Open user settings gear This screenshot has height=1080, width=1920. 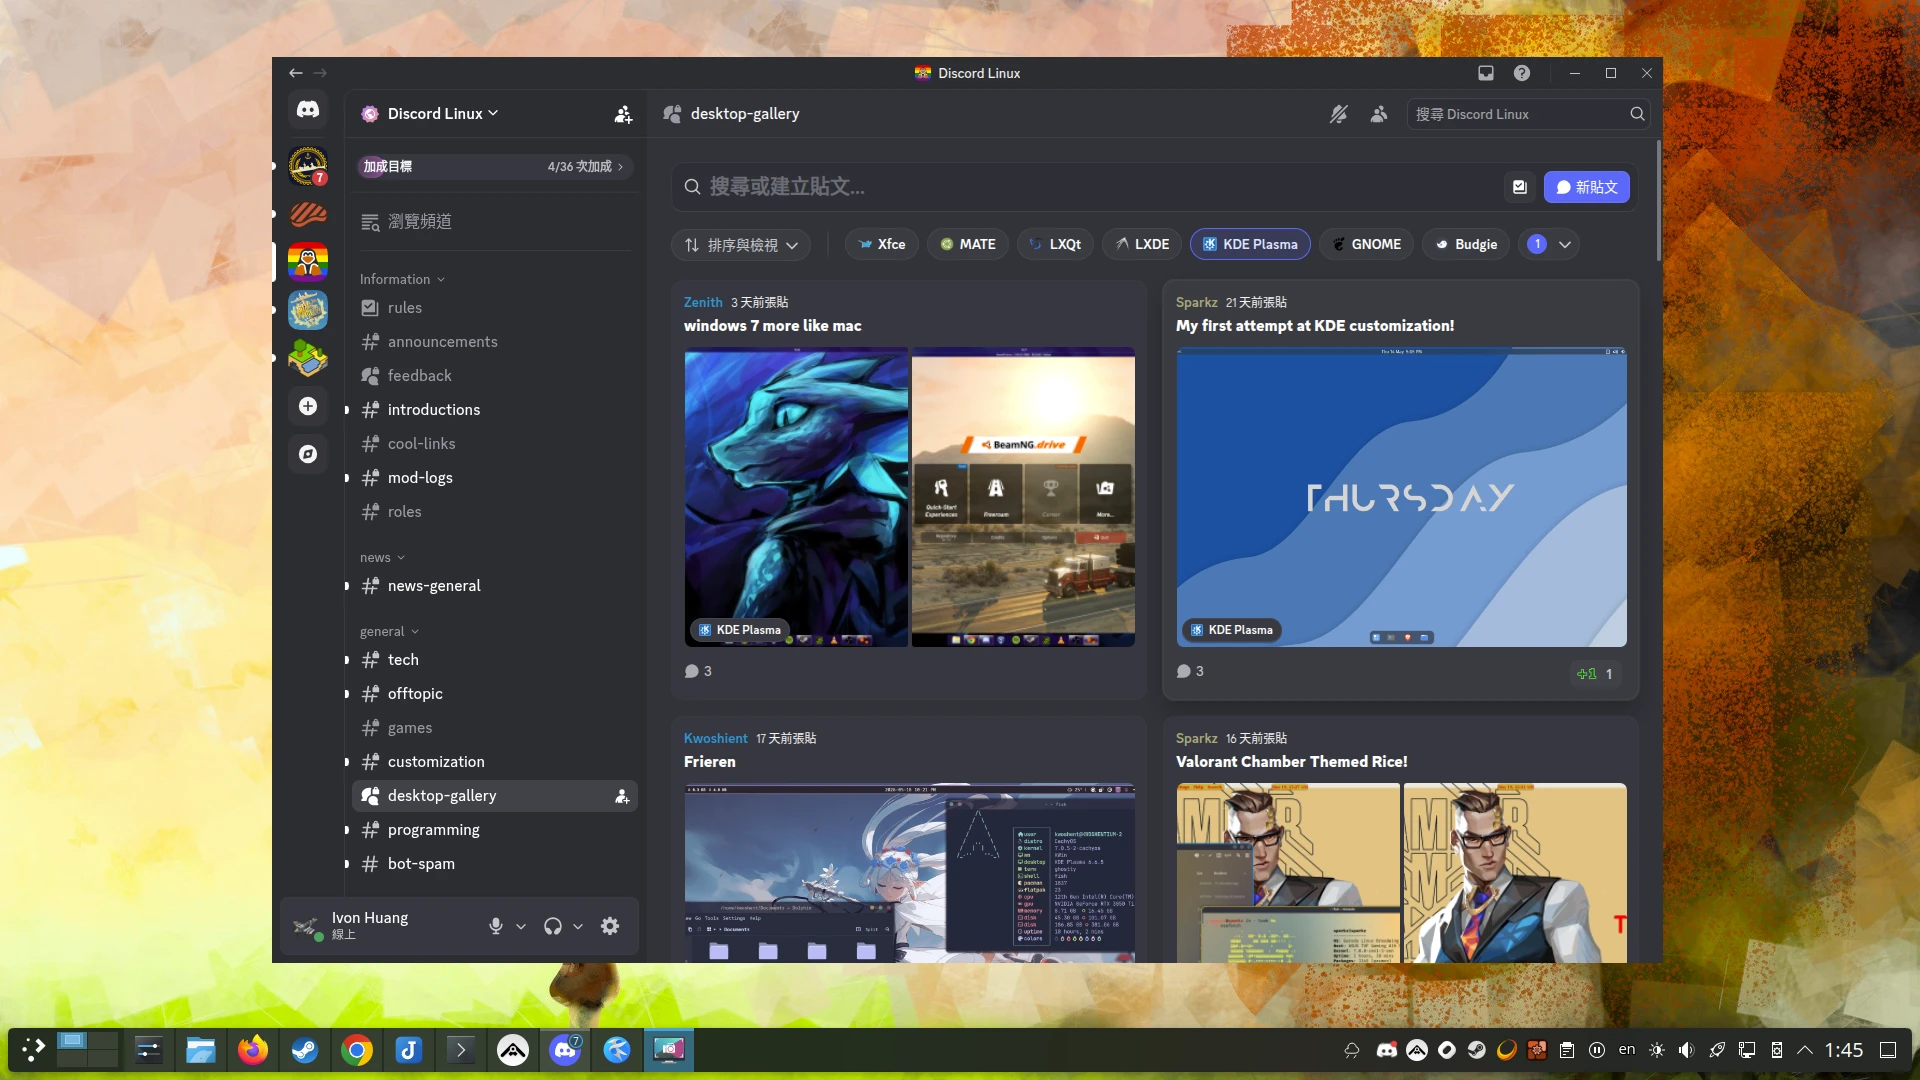coord(610,926)
